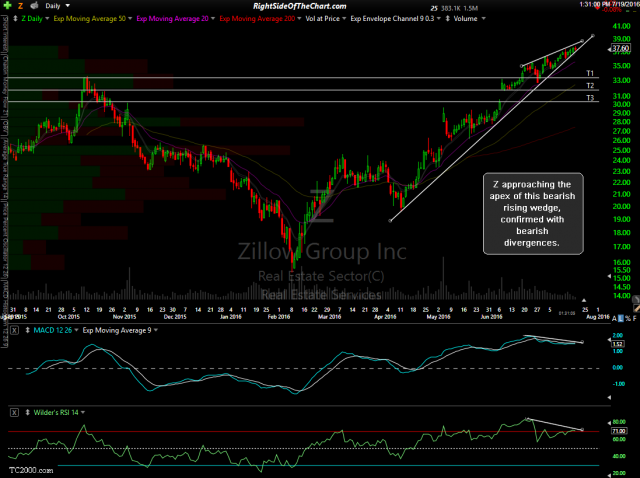Open the Z Daily plot dropdown
This screenshot has height=478, width=640.
click(47, 18)
